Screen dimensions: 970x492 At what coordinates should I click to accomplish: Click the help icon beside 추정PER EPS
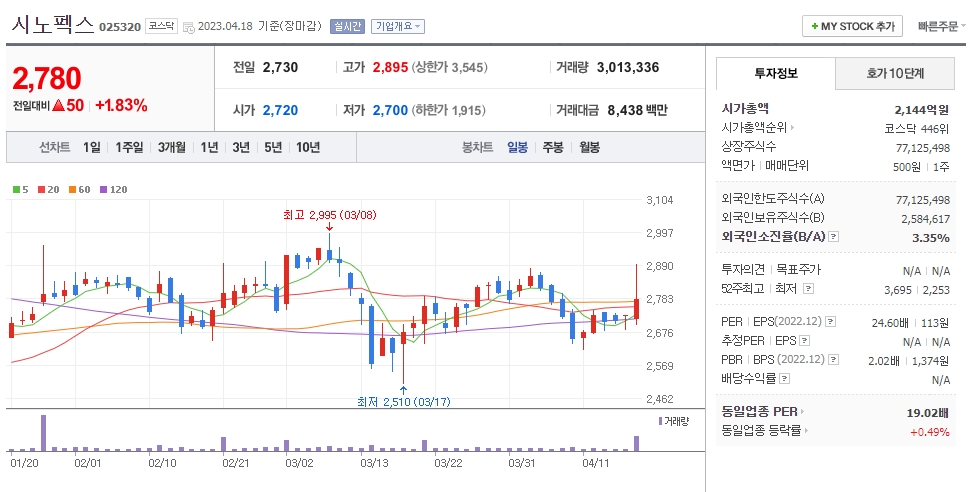(804, 341)
